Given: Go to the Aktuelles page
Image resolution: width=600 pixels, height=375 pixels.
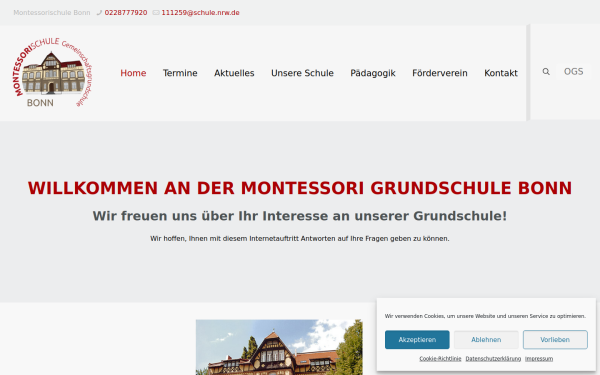Looking at the screenshot, I should (x=234, y=73).
